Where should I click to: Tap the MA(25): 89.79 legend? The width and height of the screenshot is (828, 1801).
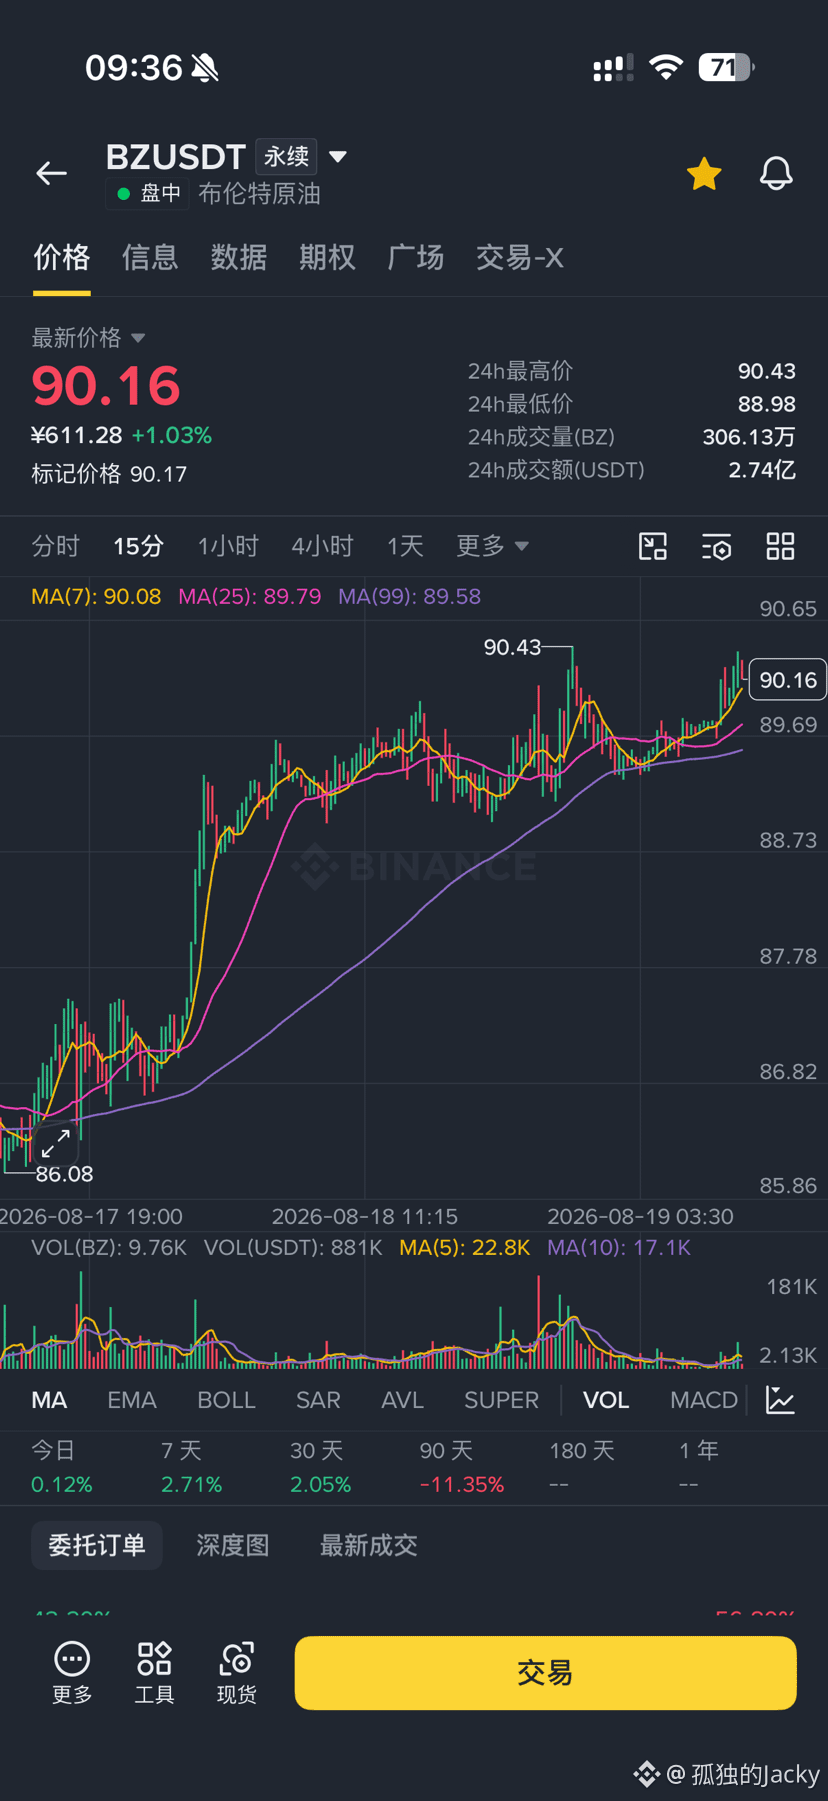tap(250, 597)
